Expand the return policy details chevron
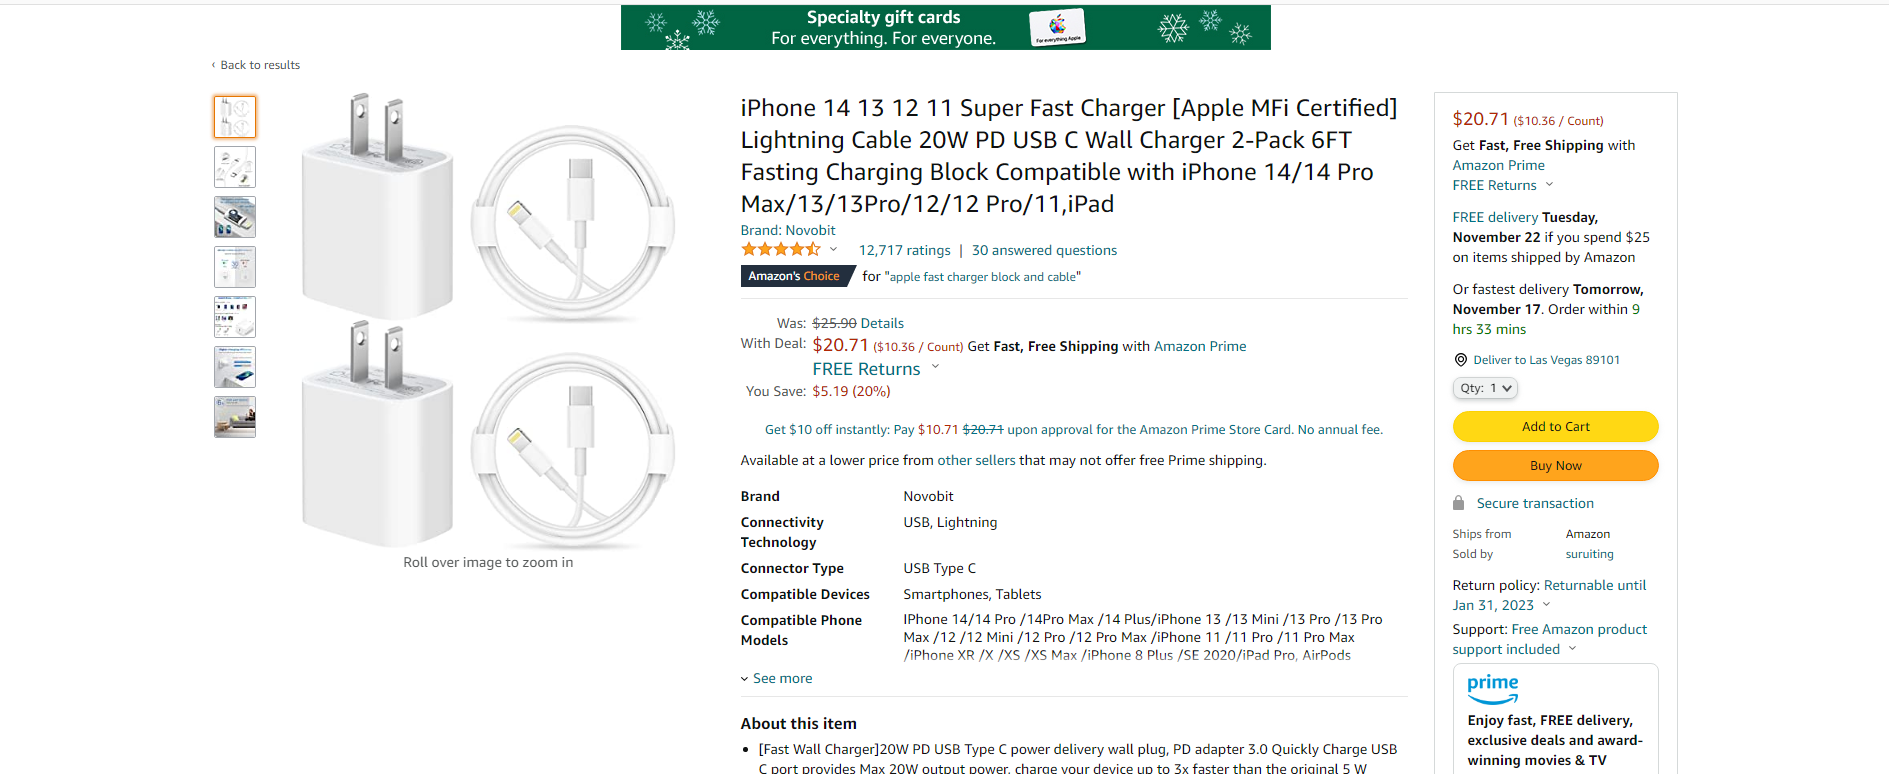Image resolution: width=1889 pixels, height=774 pixels. click(1546, 605)
